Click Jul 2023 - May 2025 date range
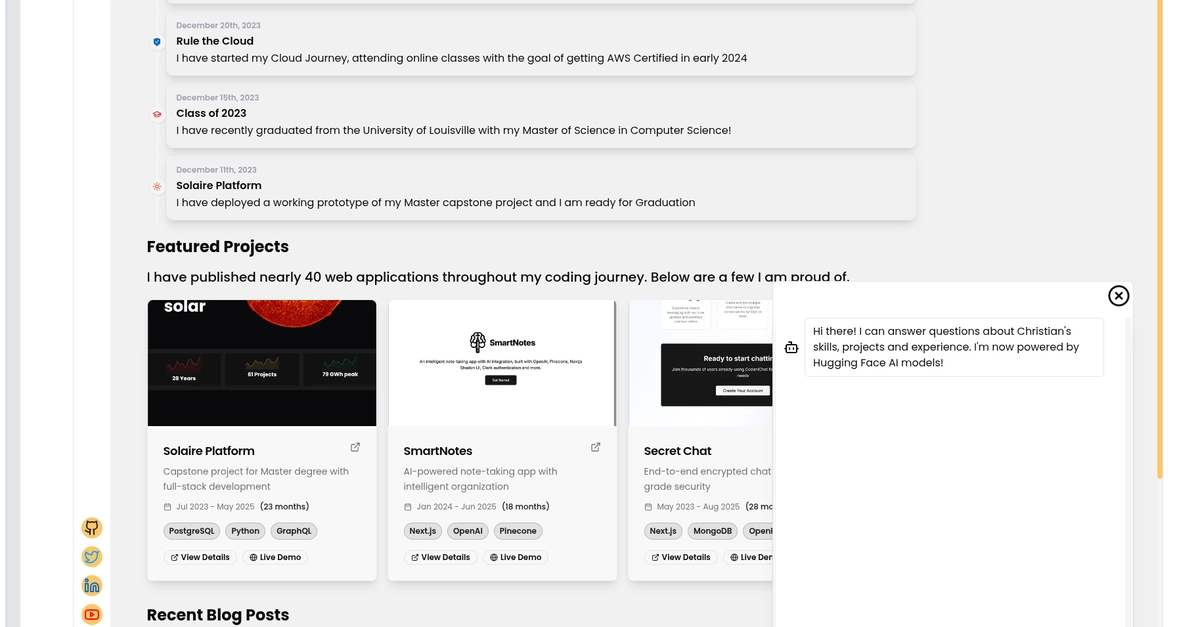Image resolution: width=1200 pixels, height=627 pixels. pos(216,507)
